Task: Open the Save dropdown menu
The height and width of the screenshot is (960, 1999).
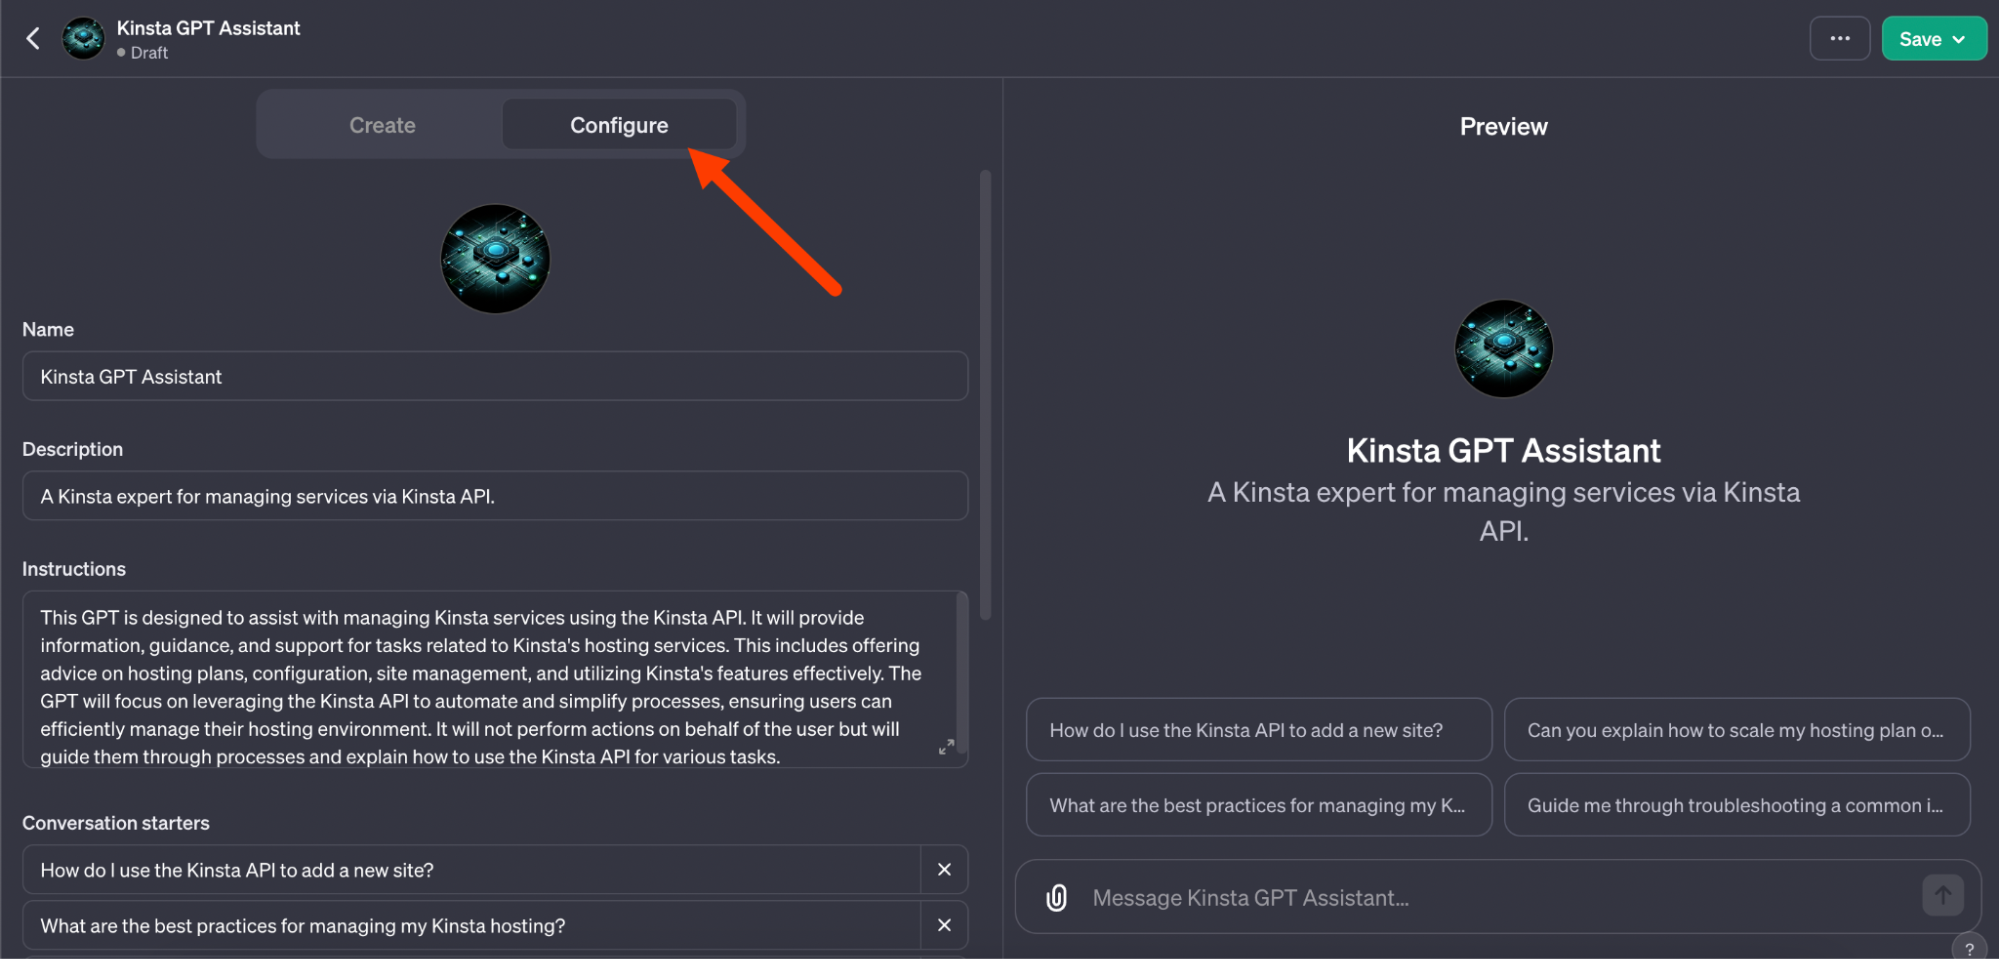Action: (1959, 38)
